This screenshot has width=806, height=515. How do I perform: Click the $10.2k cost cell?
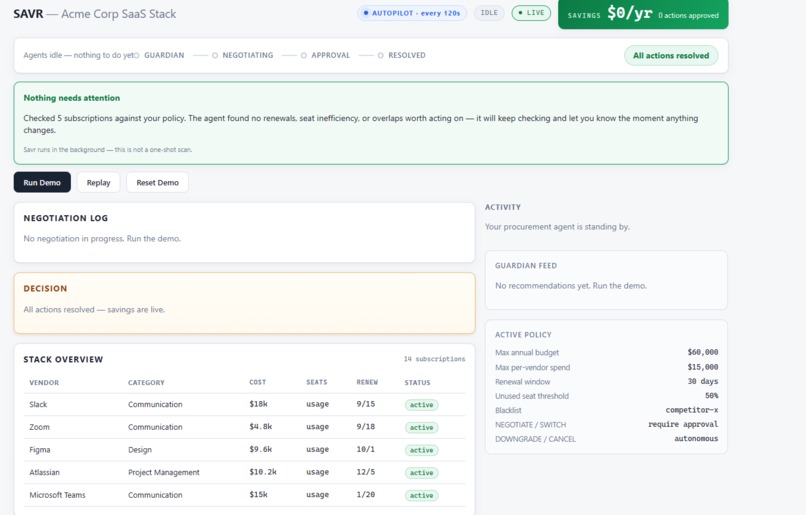pos(263,472)
